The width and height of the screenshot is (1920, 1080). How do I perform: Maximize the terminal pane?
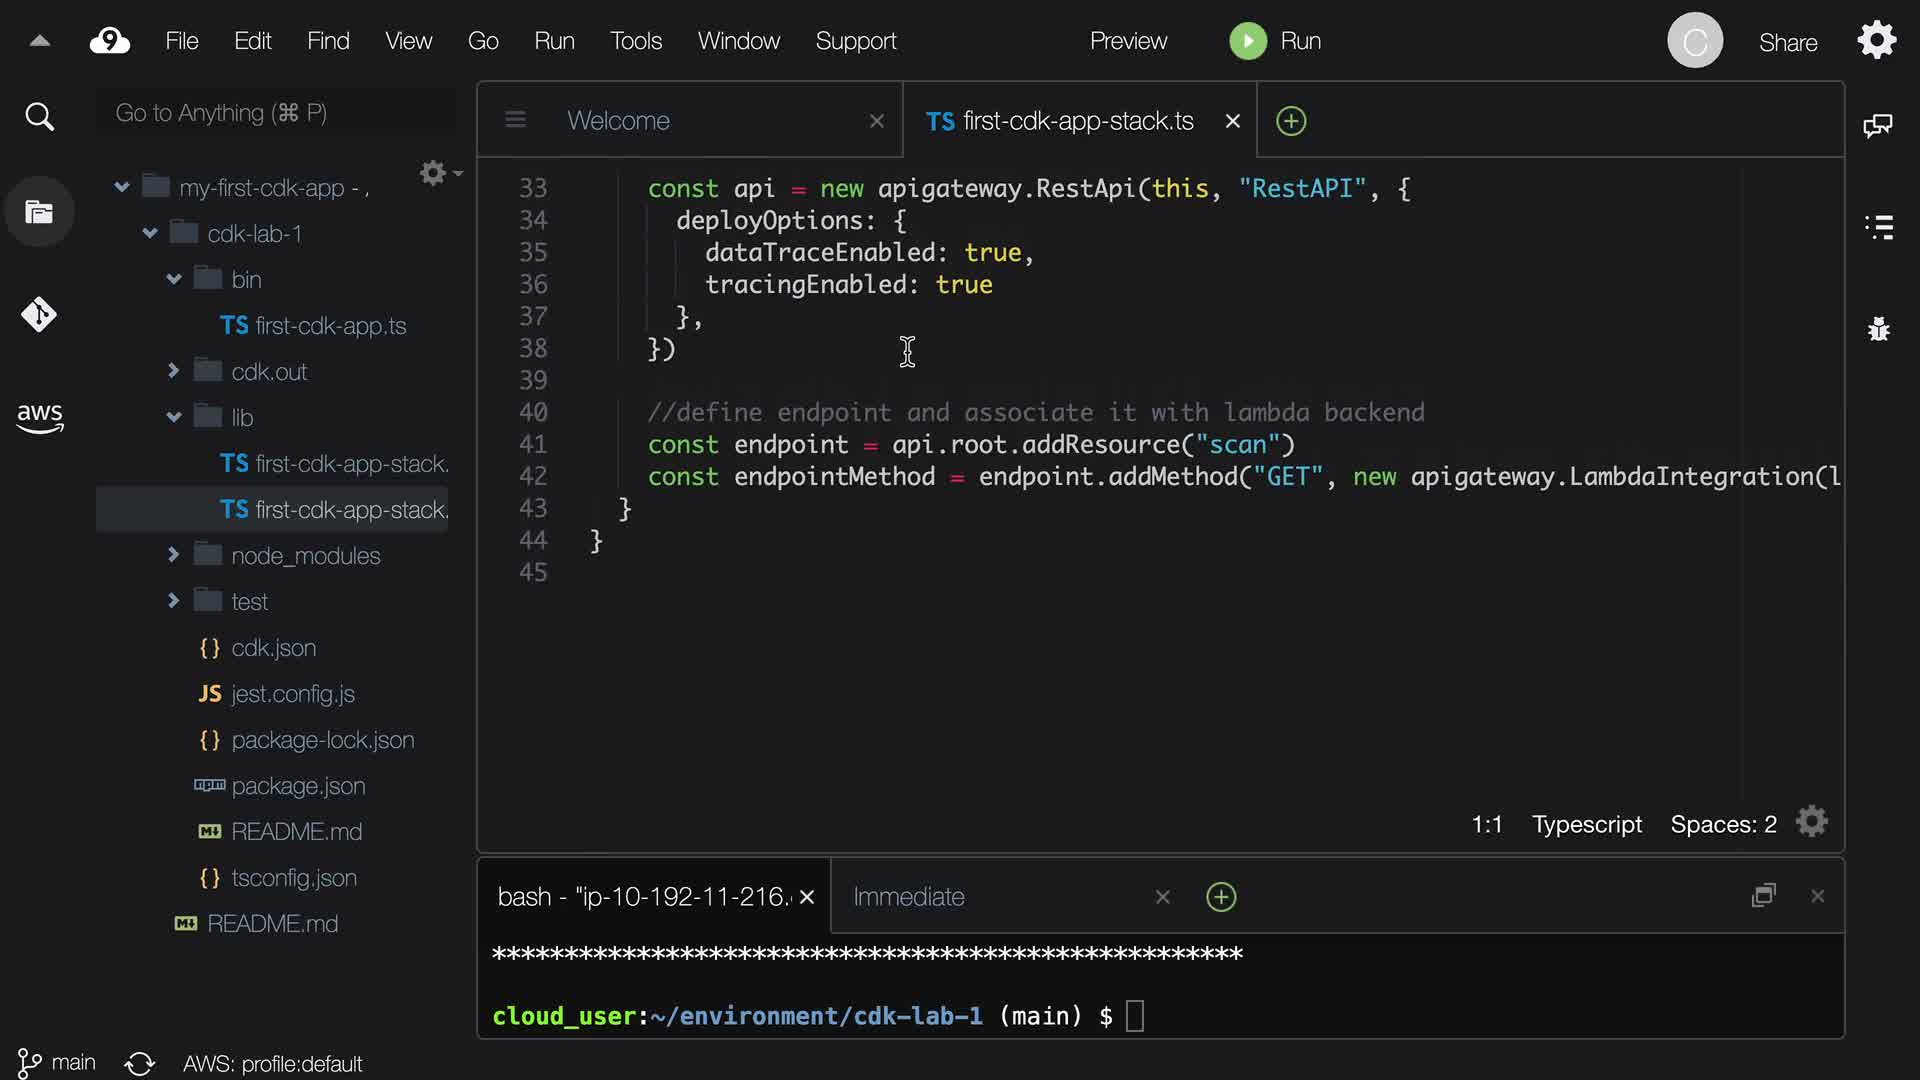coord(1763,896)
